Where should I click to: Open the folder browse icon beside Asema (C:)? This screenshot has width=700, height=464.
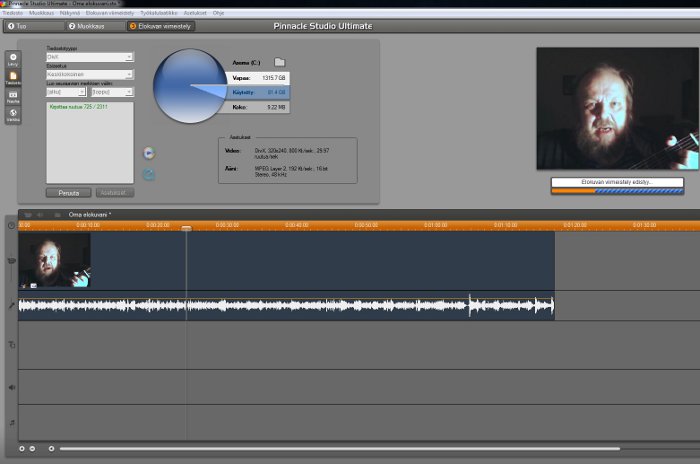tap(279, 62)
